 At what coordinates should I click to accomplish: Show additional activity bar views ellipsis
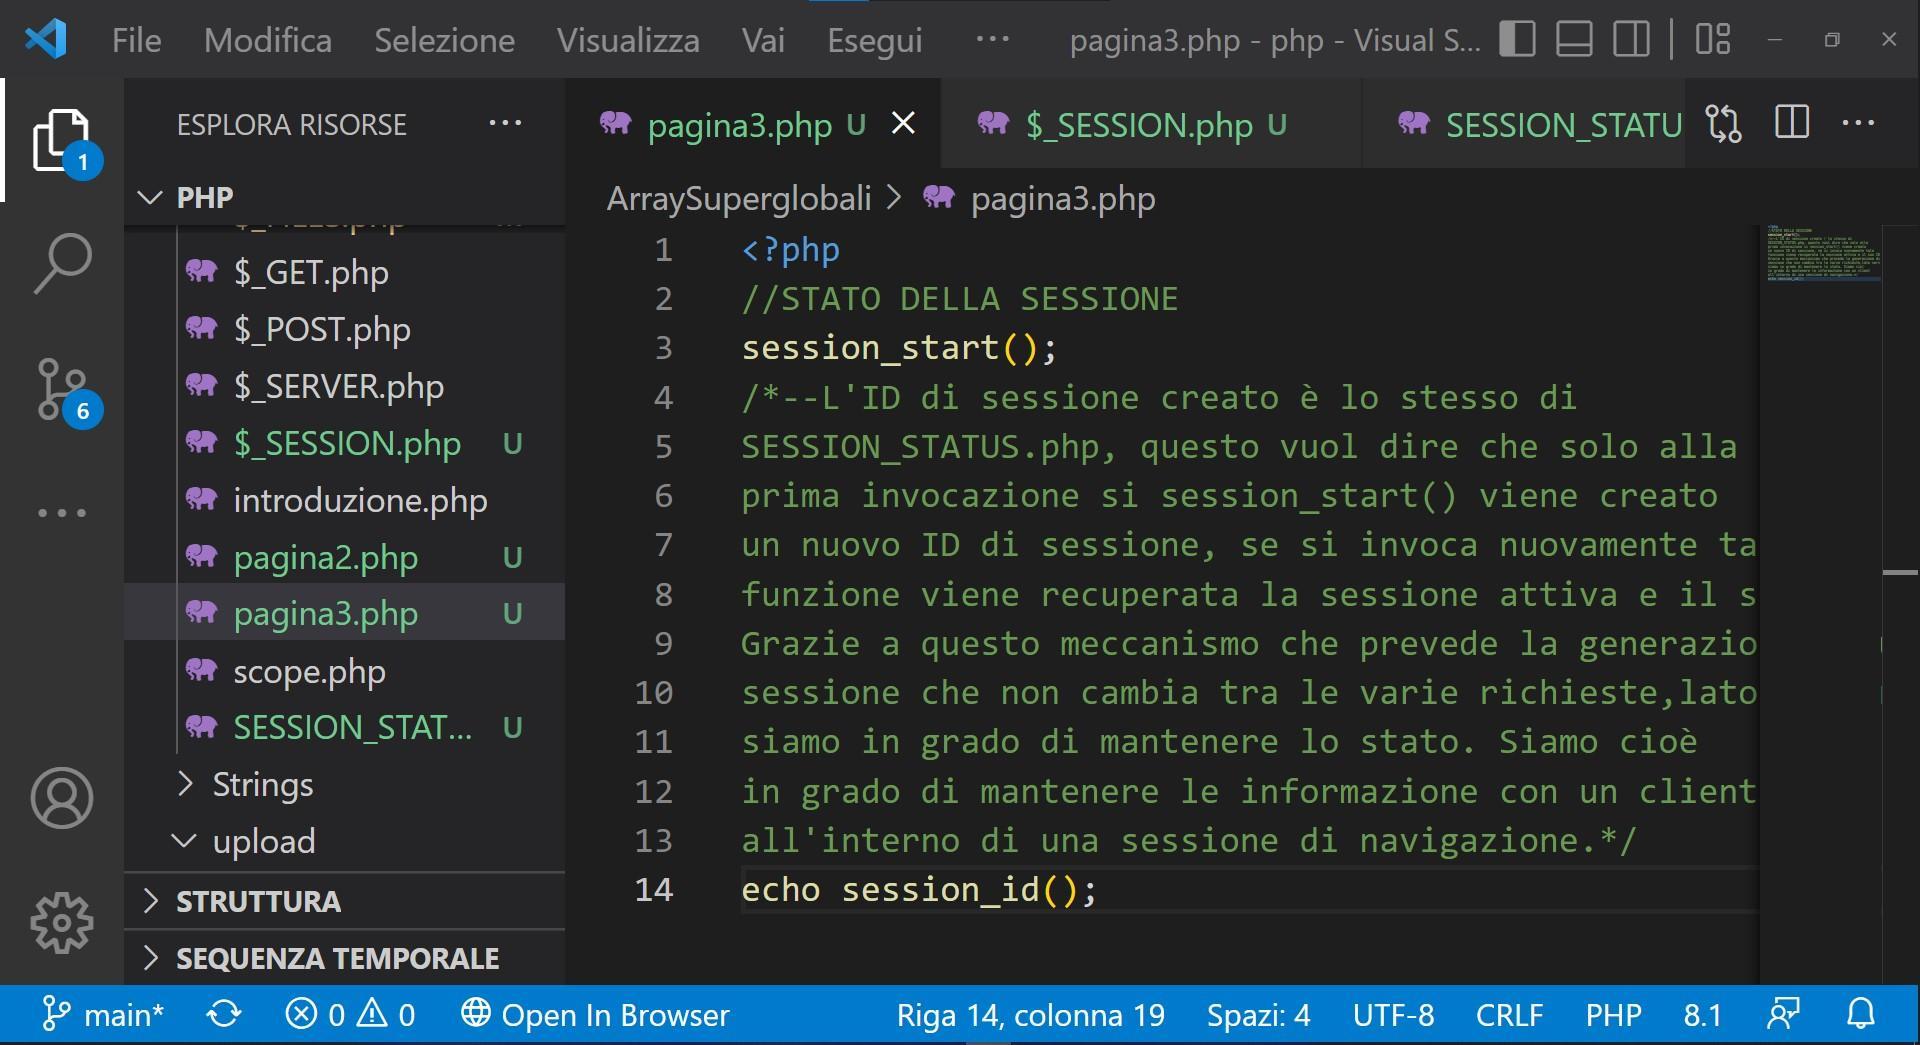pyautogui.click(x=62, y=513)
